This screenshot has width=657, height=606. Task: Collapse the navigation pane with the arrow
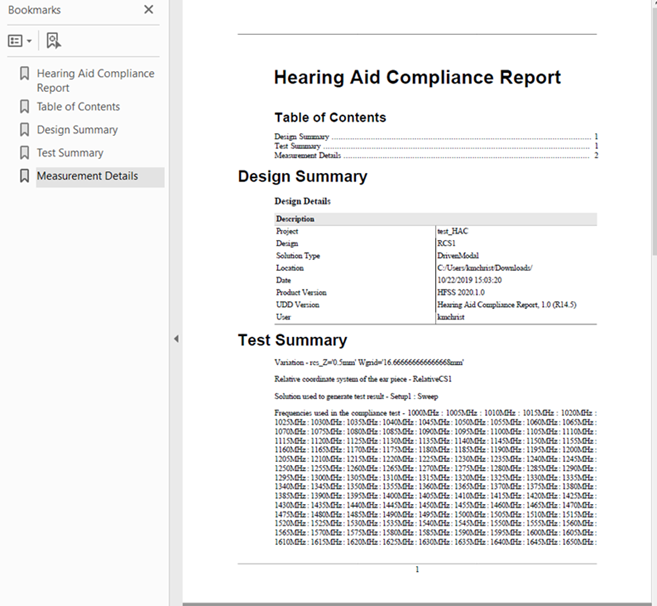176,339
